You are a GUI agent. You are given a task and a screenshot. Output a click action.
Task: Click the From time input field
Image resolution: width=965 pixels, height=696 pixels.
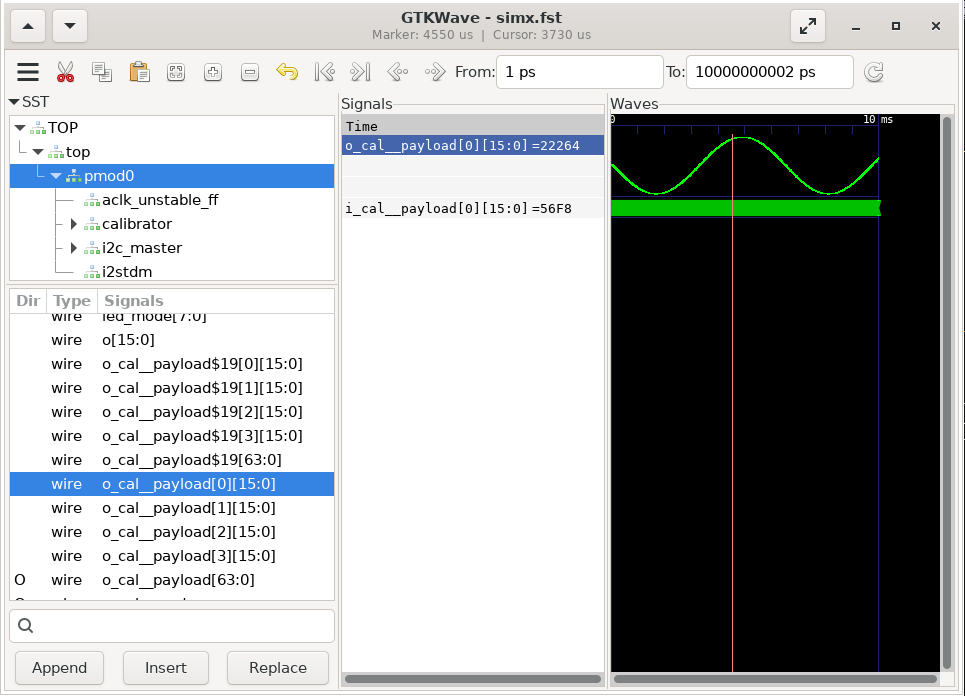pyautogui.click(x=580, y=72)
